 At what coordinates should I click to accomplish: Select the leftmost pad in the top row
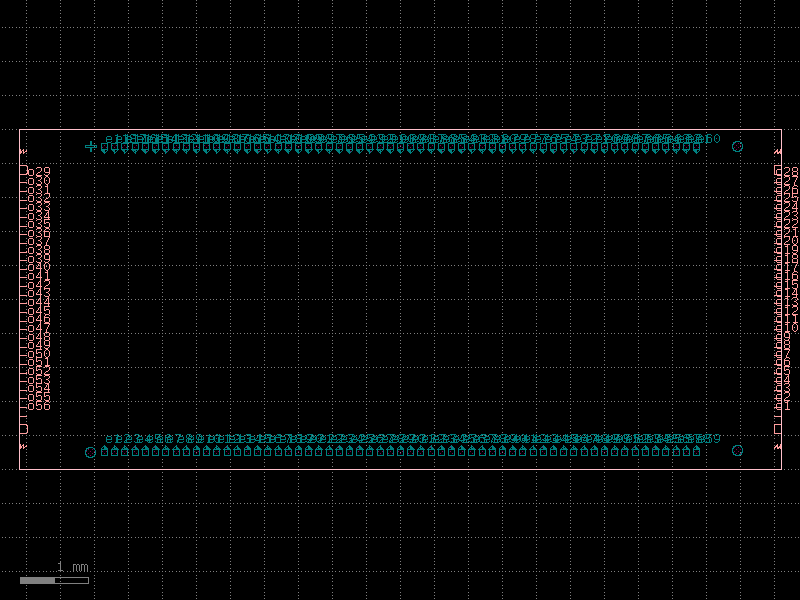point(105,148)
